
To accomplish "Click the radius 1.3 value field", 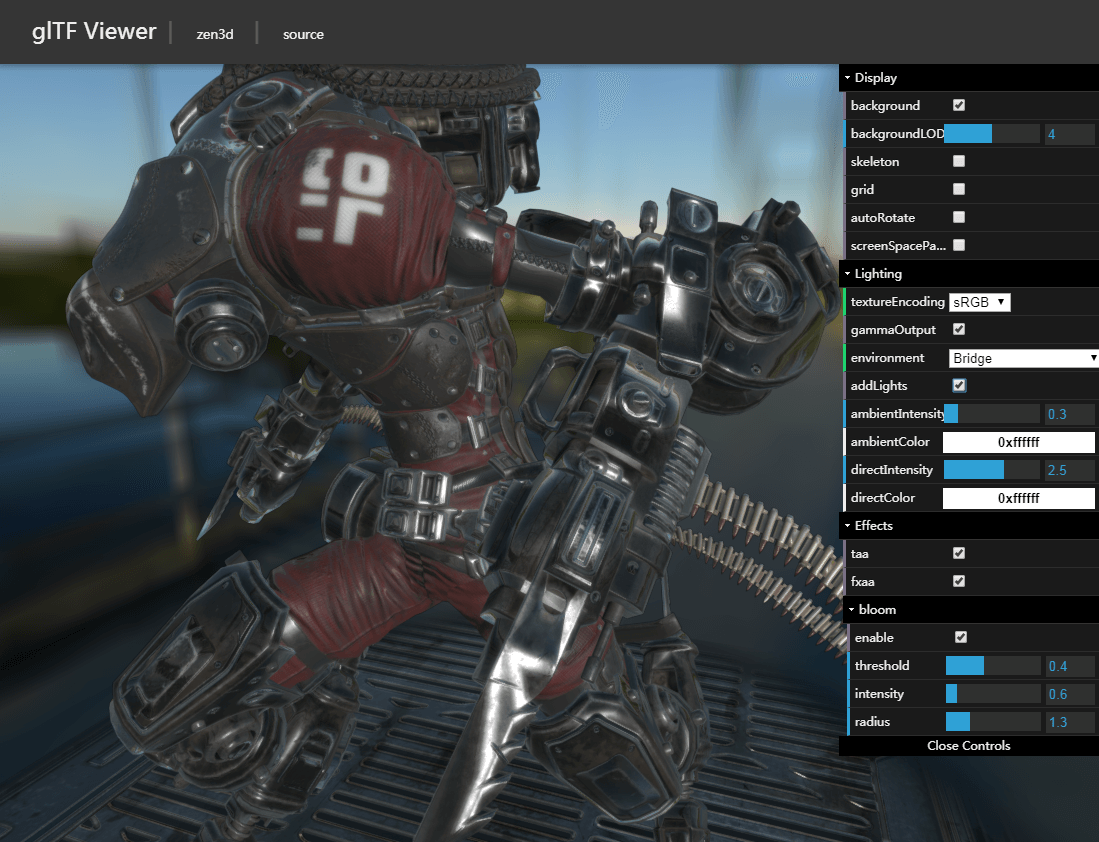I will coord(1070,722).
